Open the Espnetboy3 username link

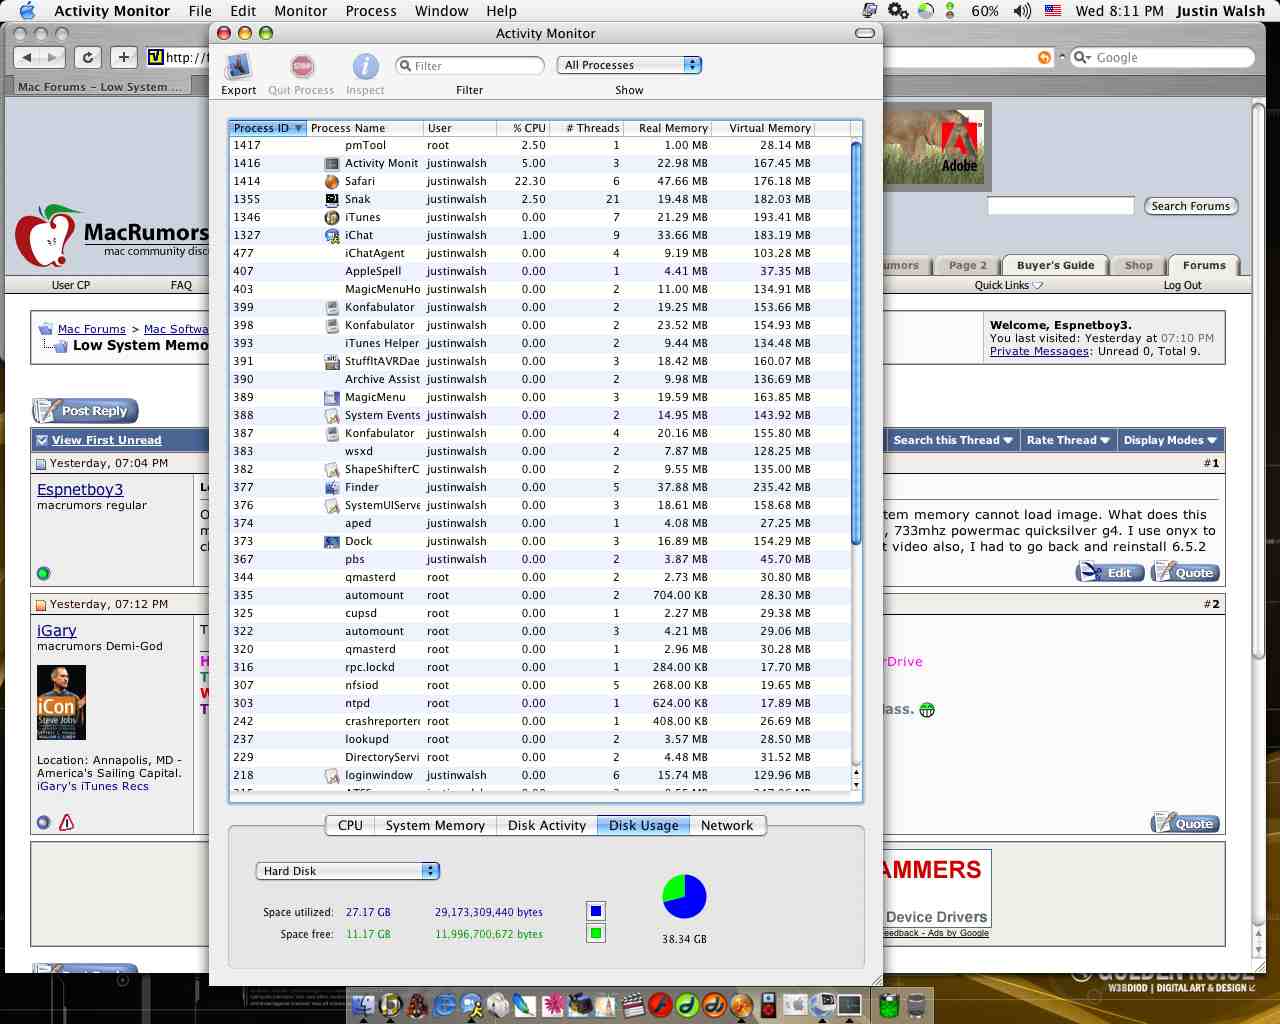click(x=80, y=489)
